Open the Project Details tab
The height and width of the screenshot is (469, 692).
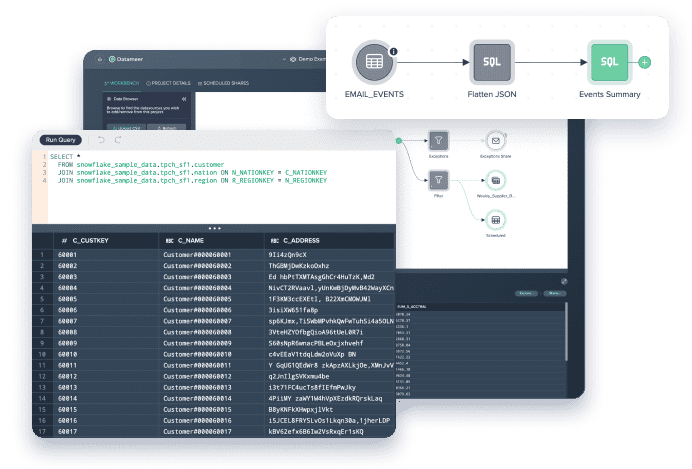click(168, 83)
